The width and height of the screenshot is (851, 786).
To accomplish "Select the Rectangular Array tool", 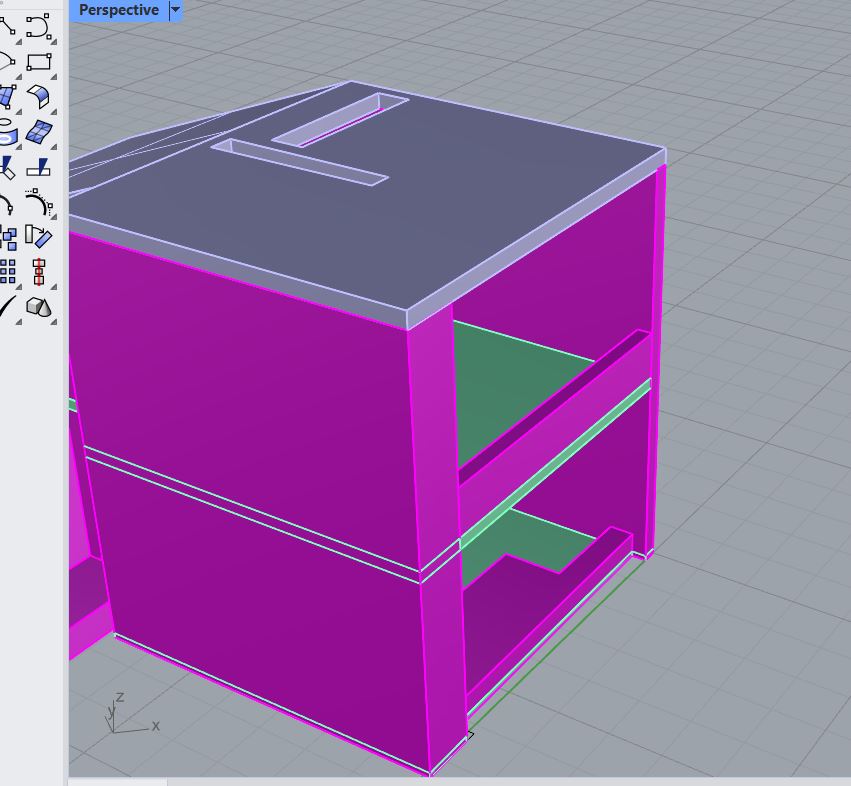I will (8, 271).
